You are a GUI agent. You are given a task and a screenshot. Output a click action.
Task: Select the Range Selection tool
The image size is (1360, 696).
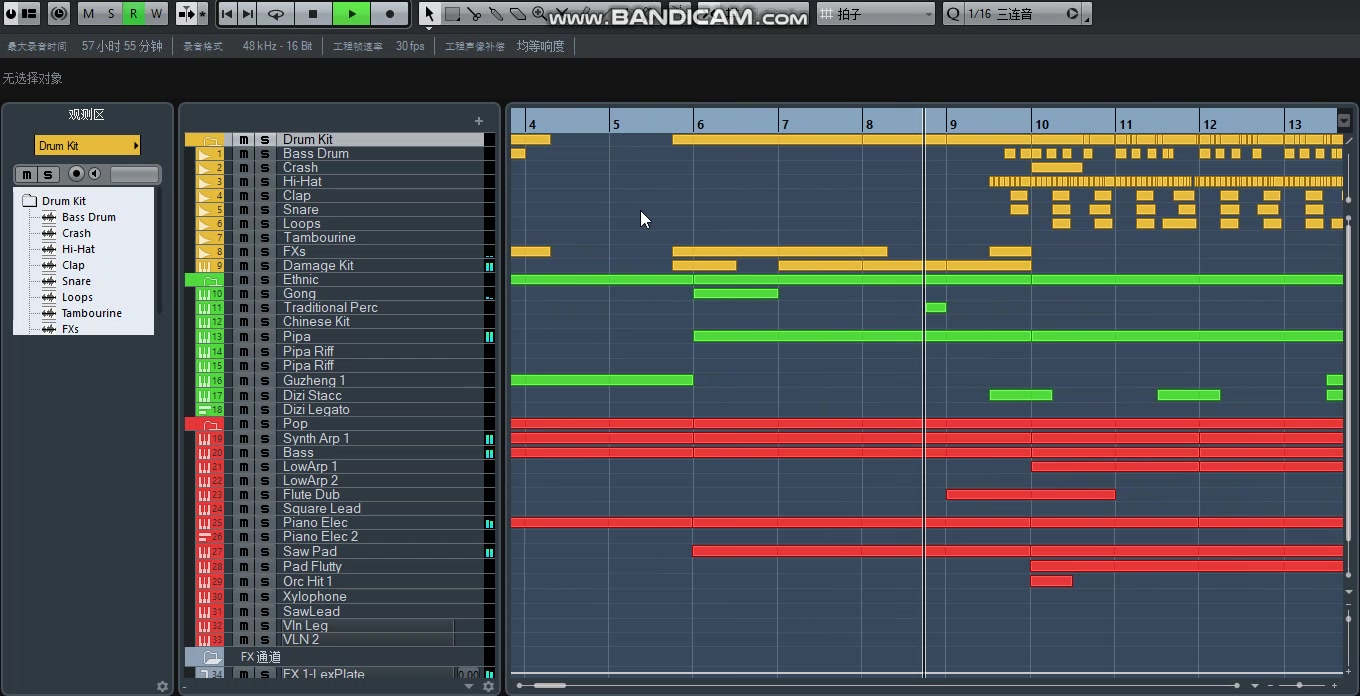click(x=452, y=14)
